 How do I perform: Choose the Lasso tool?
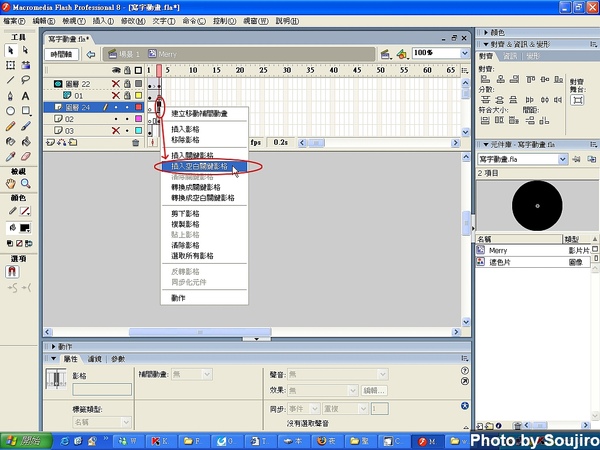(x=26, y=80)
